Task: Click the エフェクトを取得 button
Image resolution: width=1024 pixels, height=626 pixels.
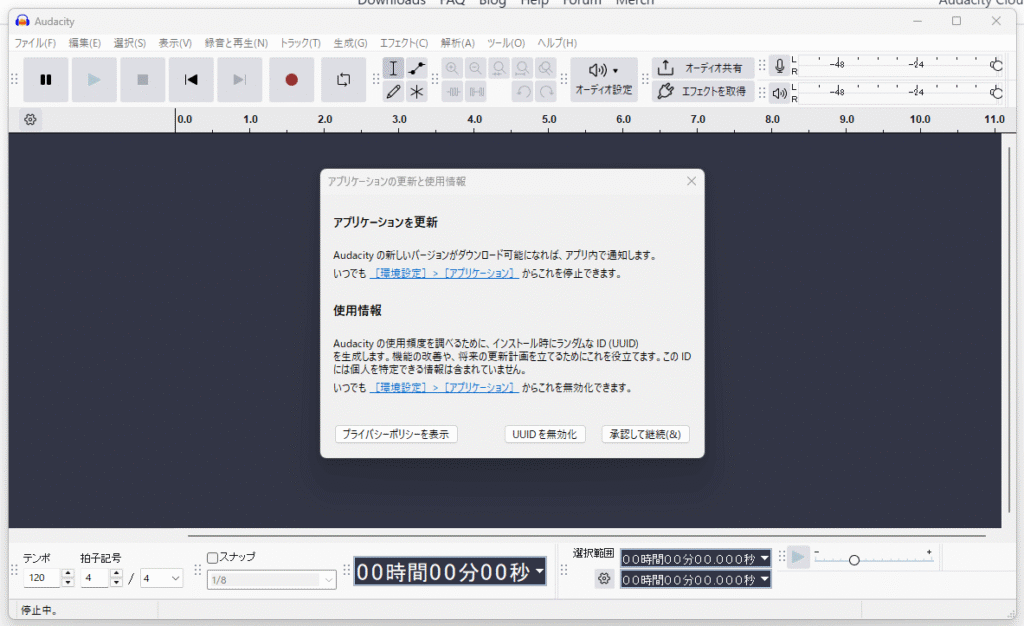Action: click(703, 91)
